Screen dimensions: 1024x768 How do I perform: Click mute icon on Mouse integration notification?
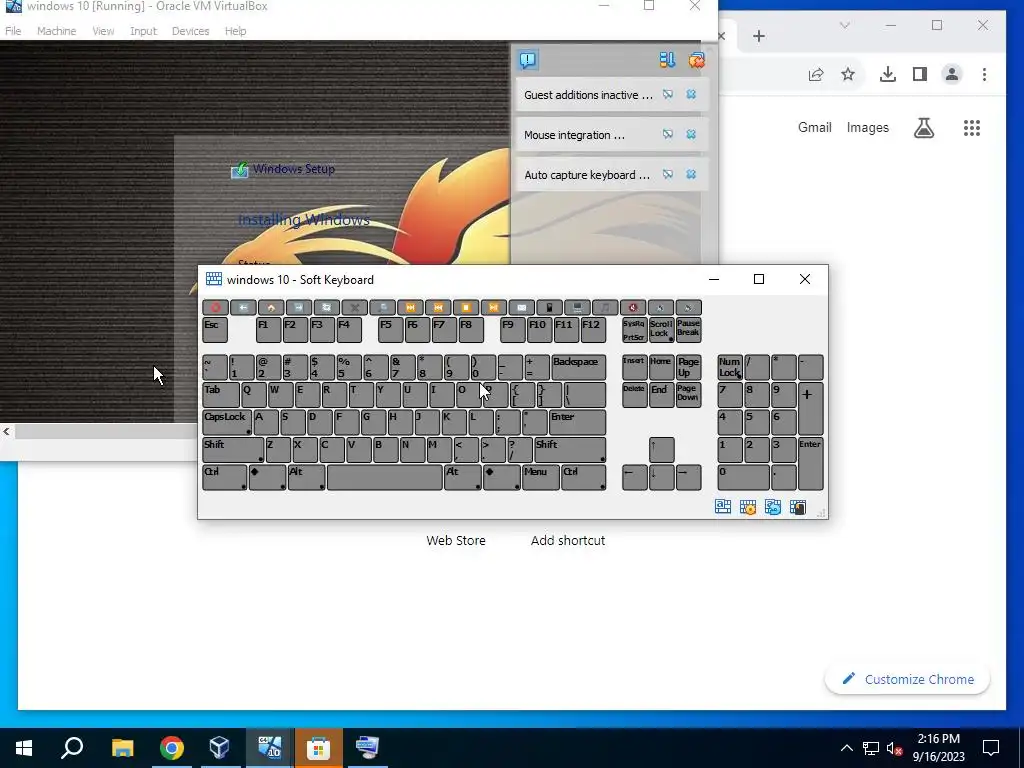(x=667, y=135)
